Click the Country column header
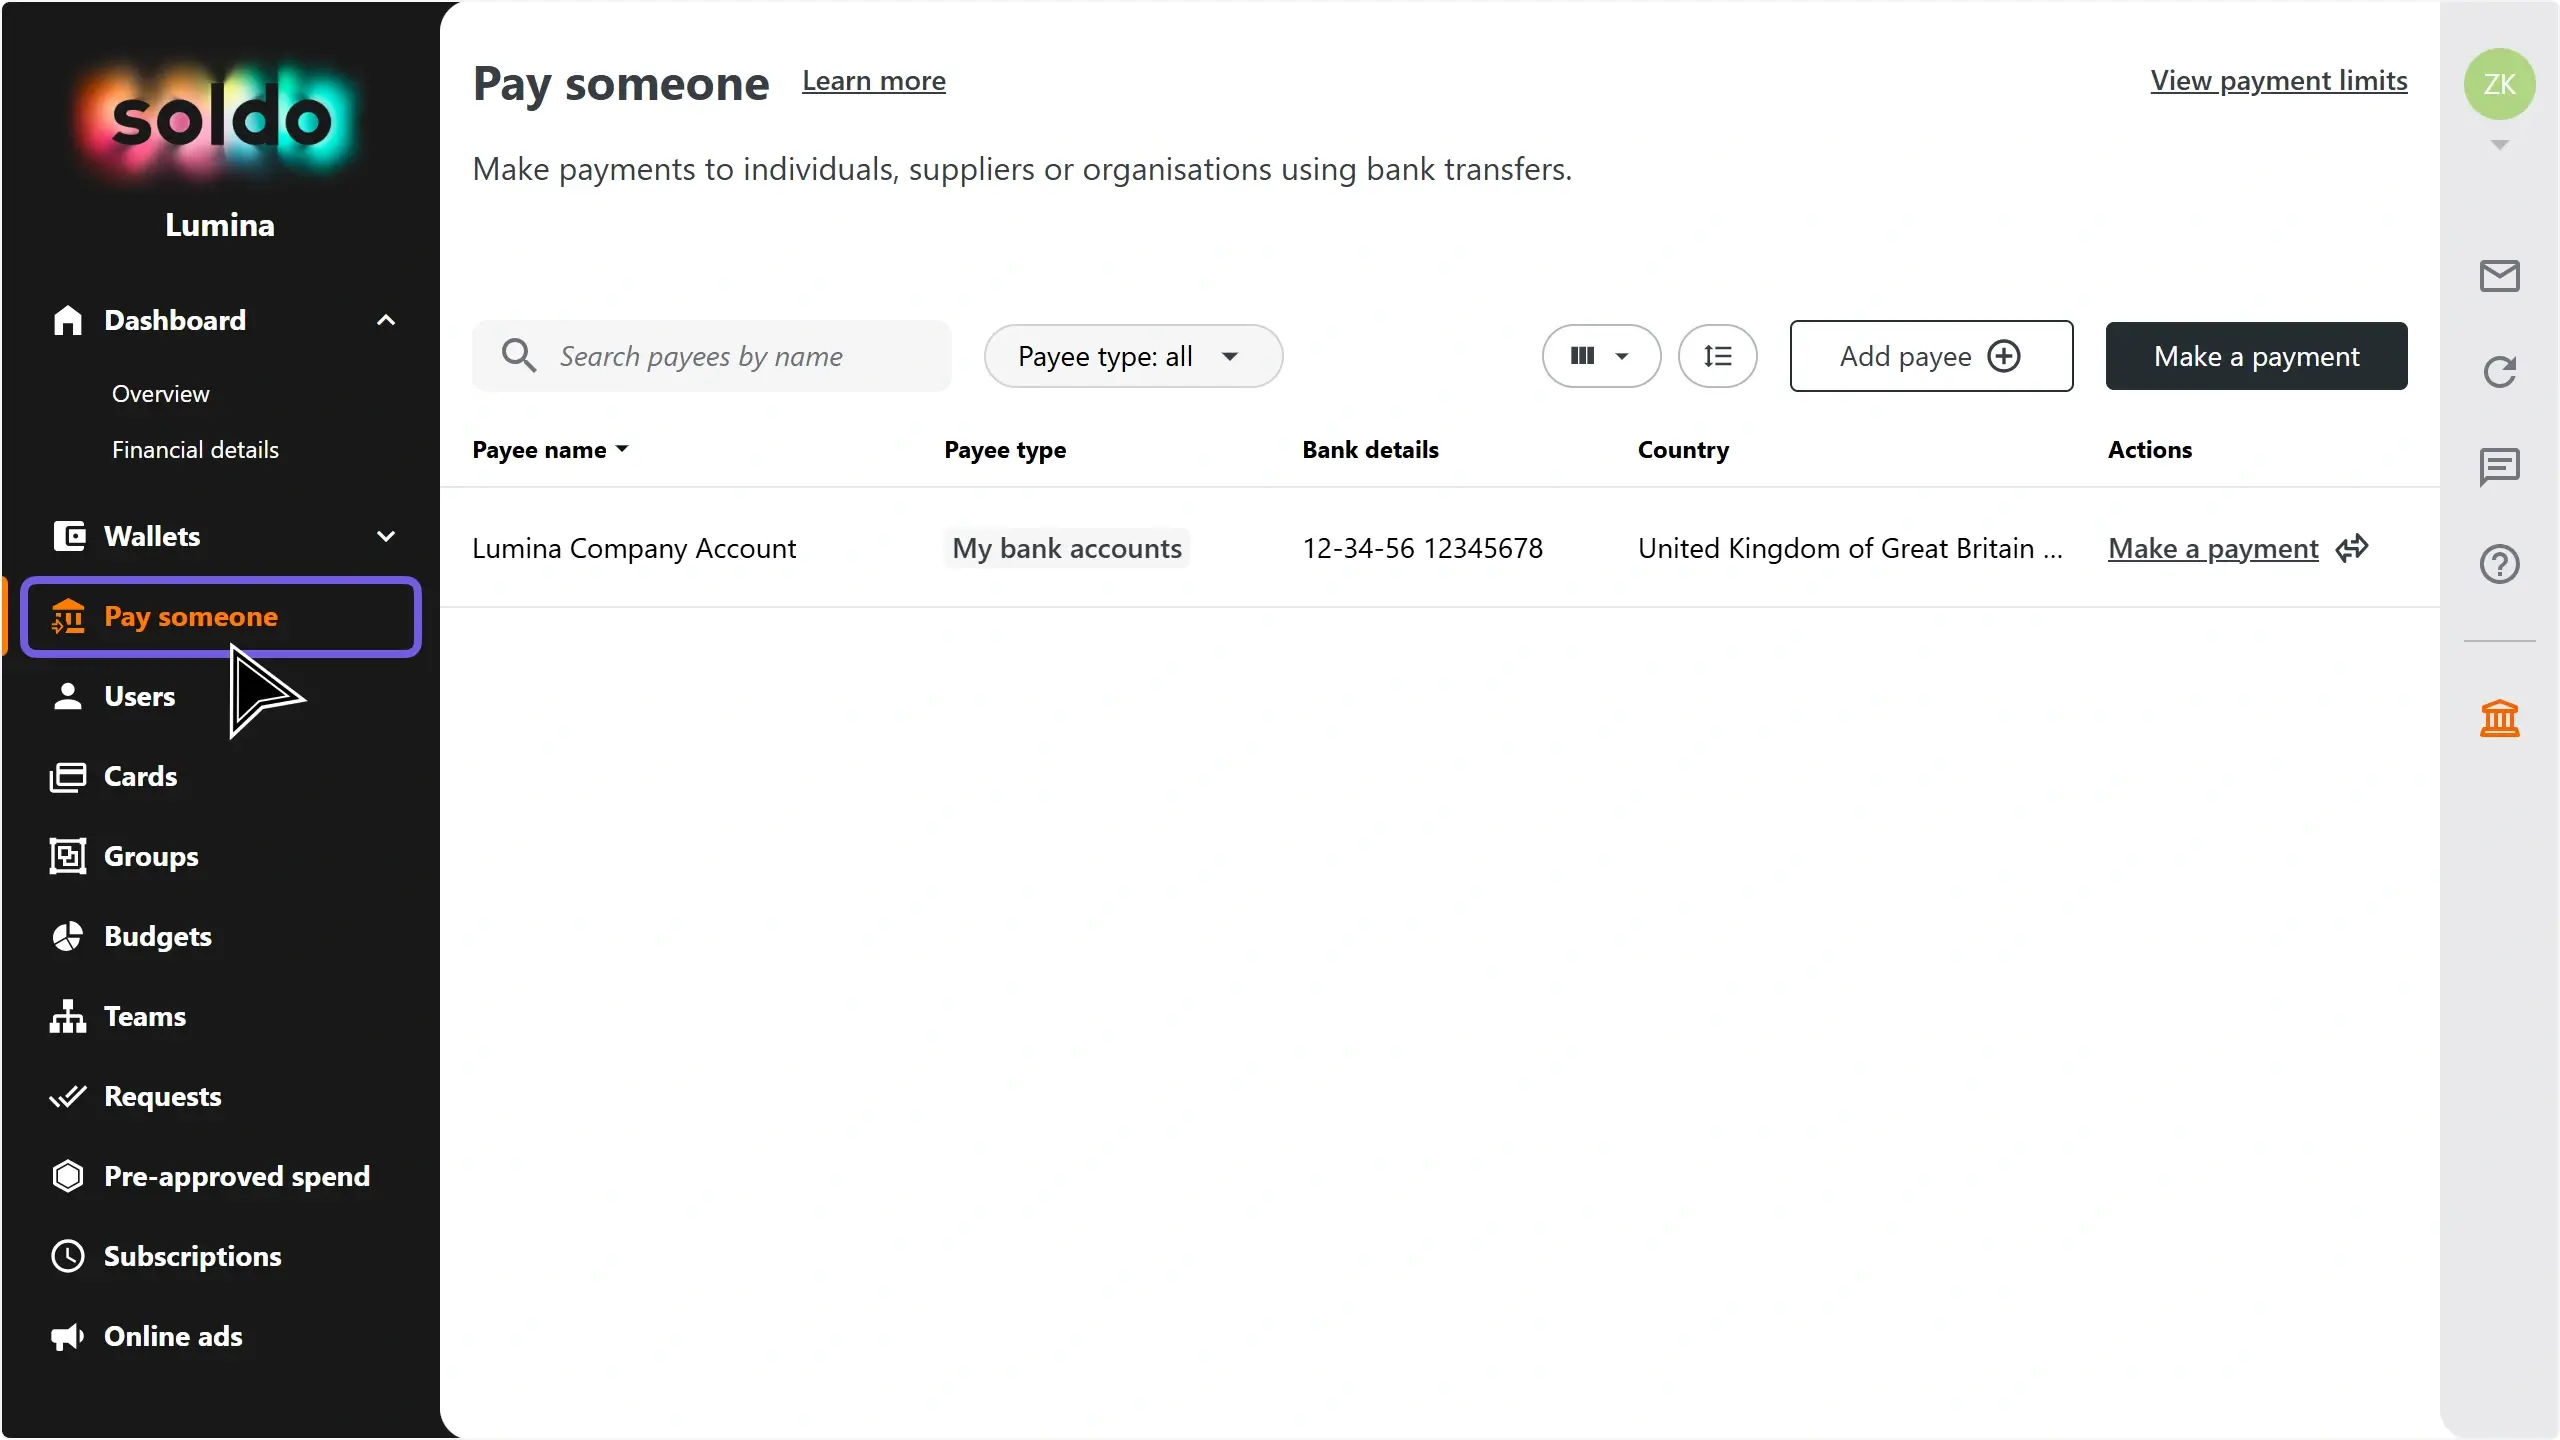The height and width of the screenshot is (1440, 2560). 1683,450
